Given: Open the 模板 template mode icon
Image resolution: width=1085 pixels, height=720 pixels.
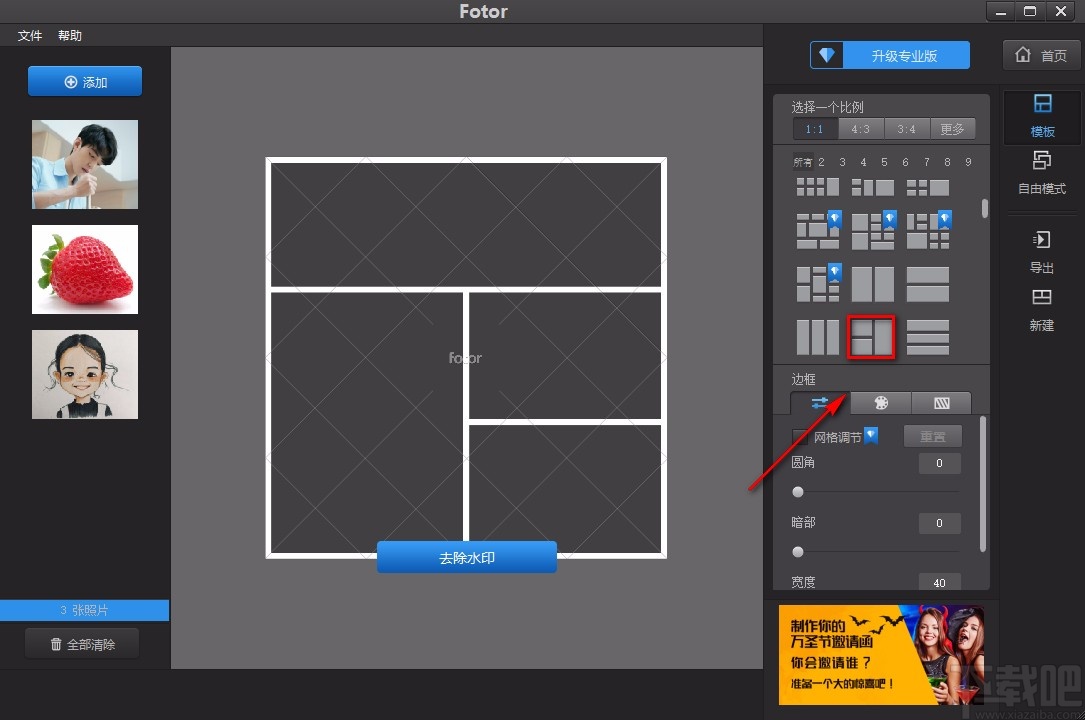Looking at the screenshot, I should (1042, 116).
